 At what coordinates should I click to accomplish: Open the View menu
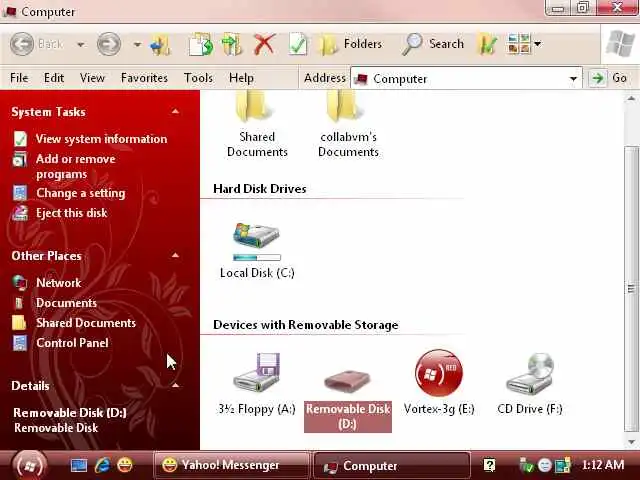click(x=92, y=78)
